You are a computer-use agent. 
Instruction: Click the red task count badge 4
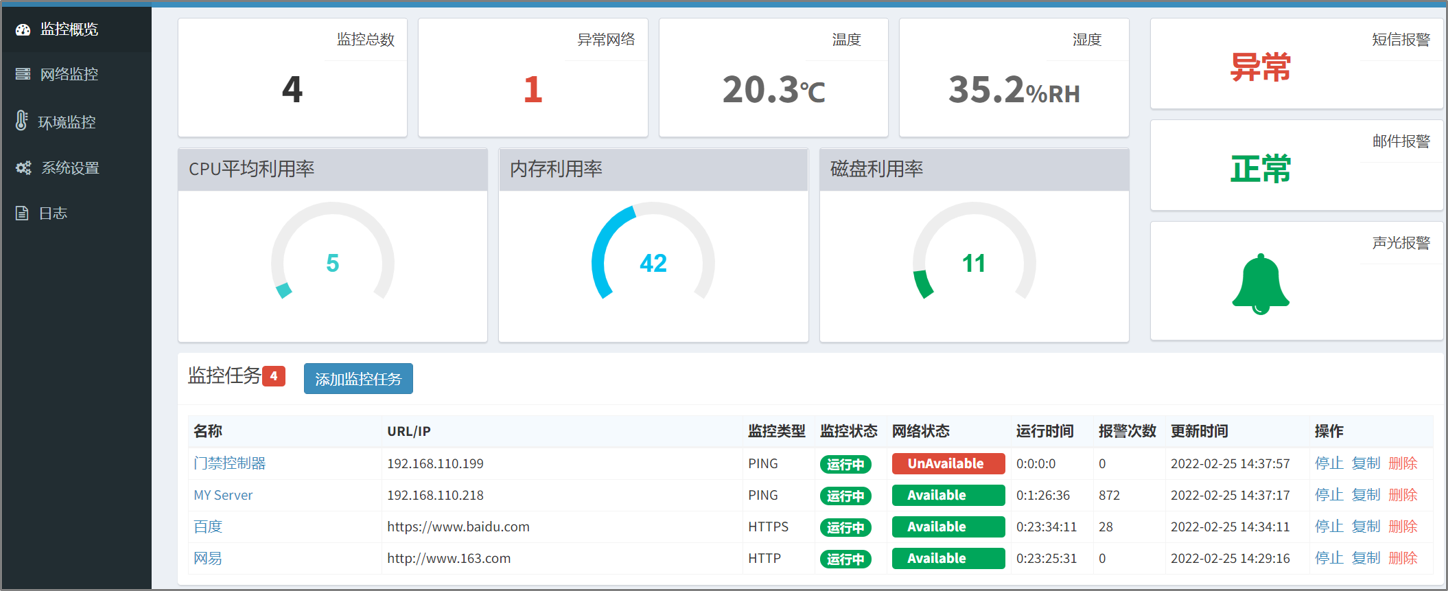pos(274,376)
